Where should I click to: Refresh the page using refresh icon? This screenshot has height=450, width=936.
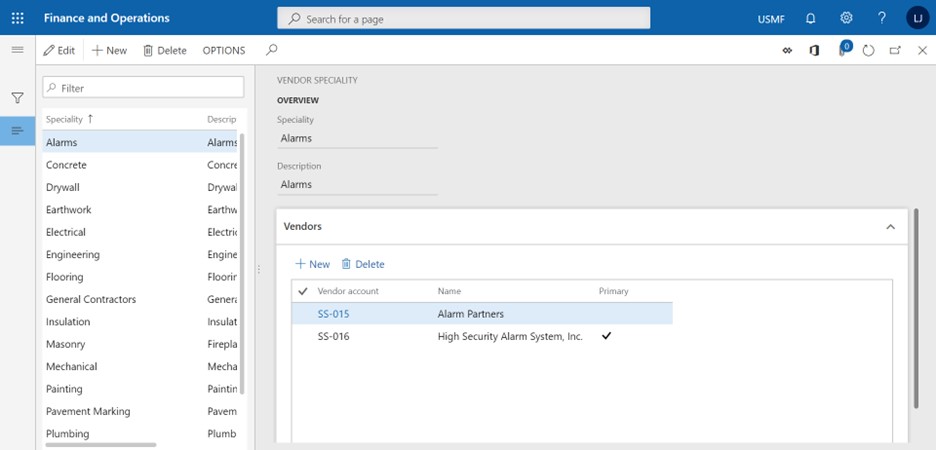click(x=868, y=50)
